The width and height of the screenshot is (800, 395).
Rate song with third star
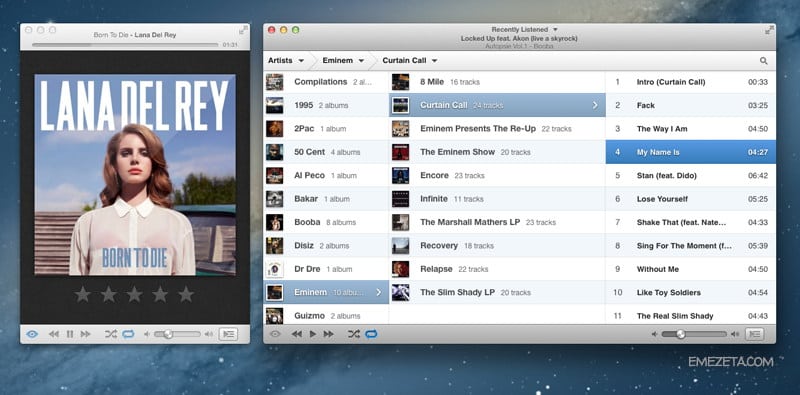pos(134,294)
